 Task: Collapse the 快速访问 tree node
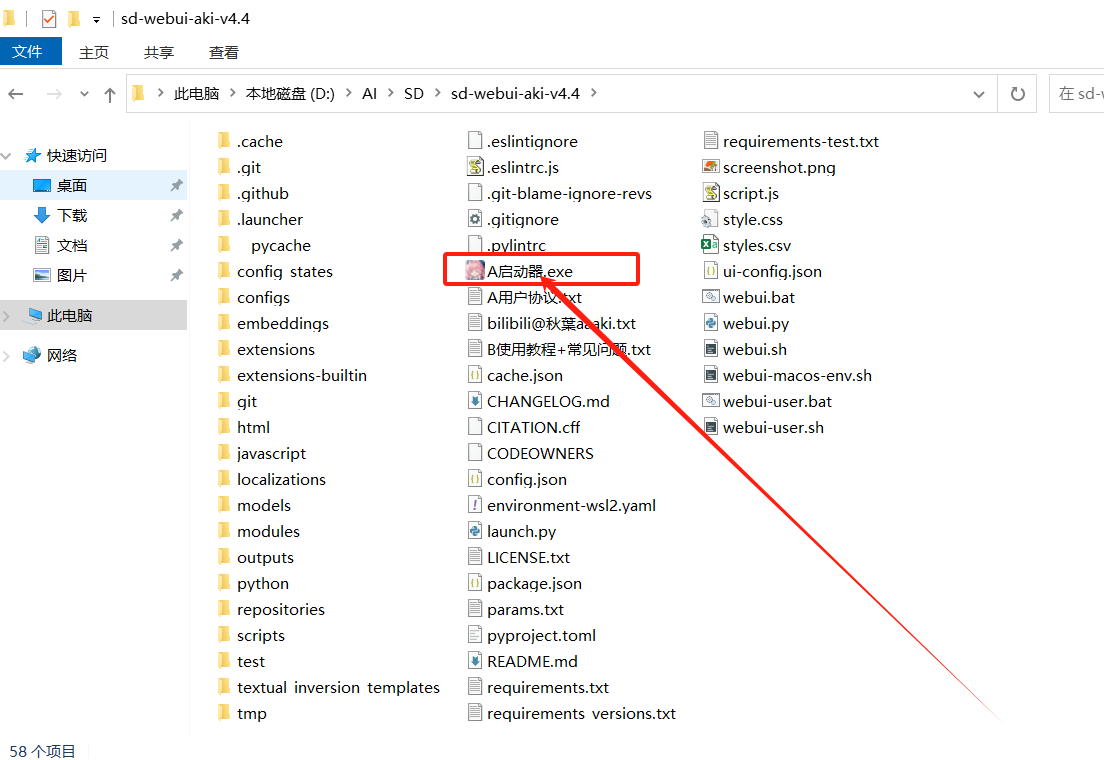pyautogui.click(x=7, y=156)
